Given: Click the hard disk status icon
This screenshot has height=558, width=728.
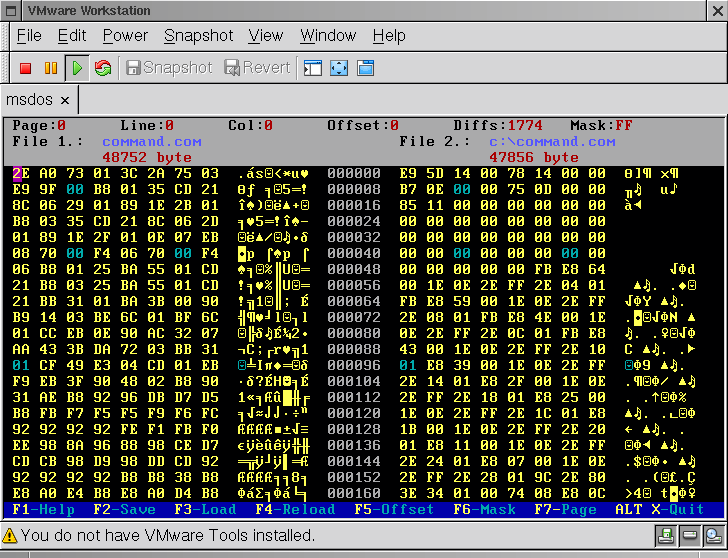Looking at the screenshot, I should (688, 536).
